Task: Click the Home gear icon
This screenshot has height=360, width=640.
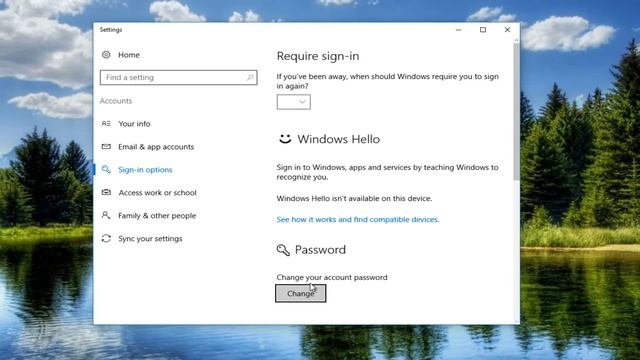Action: pyautogui.click(x=106, y=55)
